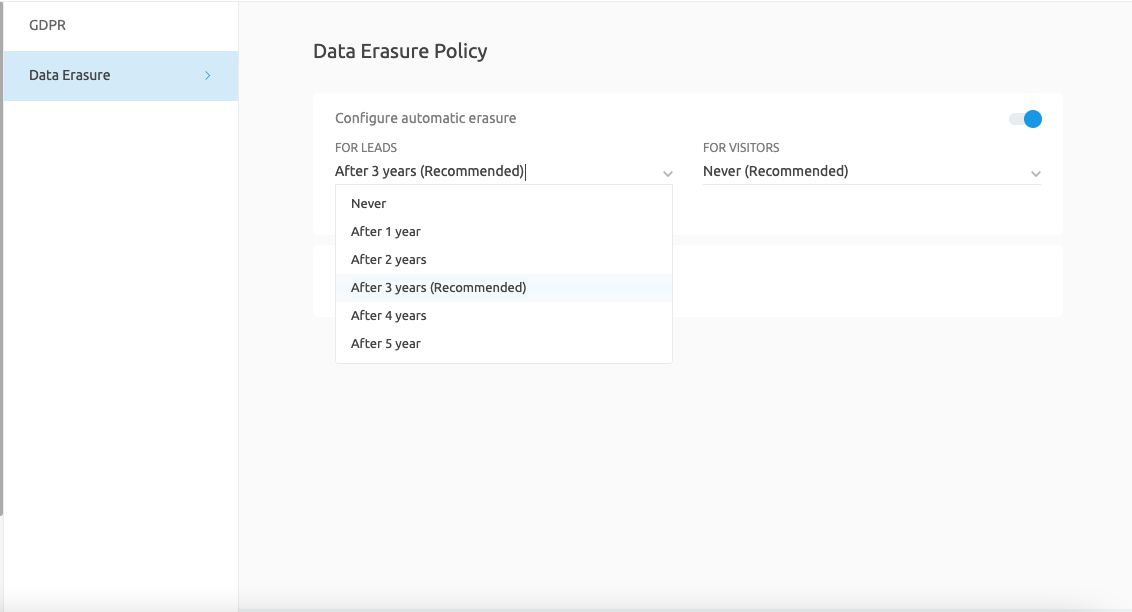Select 'After 3 years (Recommended)' list option
The height and width of the screenshot is (612, 1132).
click(x=438, y=287)
